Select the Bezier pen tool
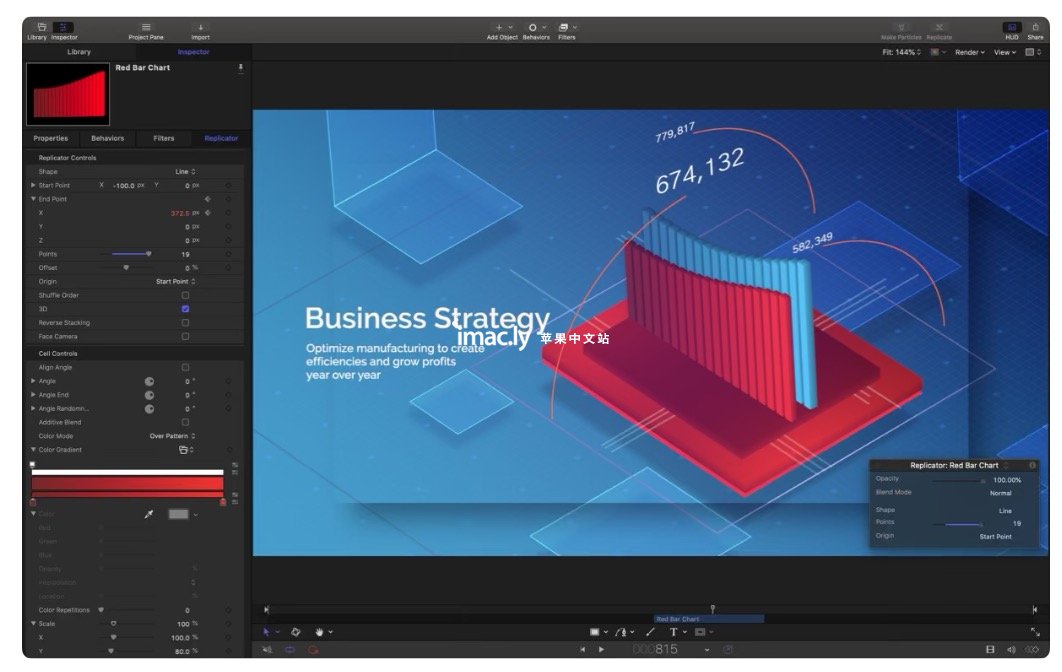This screenshot has width=1062, height=672. [x=620, y=631]
